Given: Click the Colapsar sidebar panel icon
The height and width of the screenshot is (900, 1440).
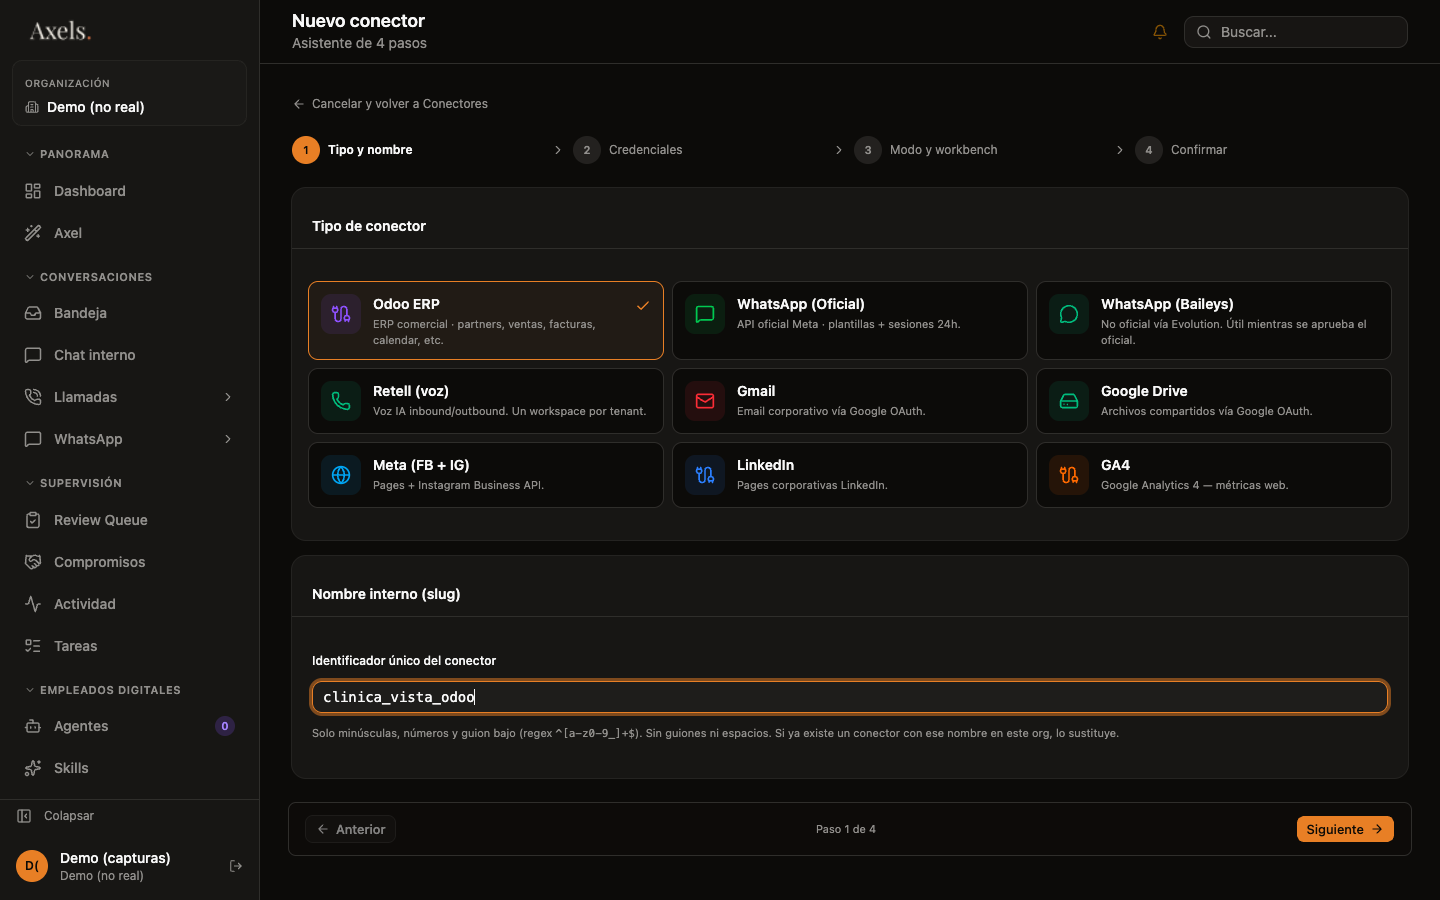Looking at the screenshot, I should pos(24,816).
